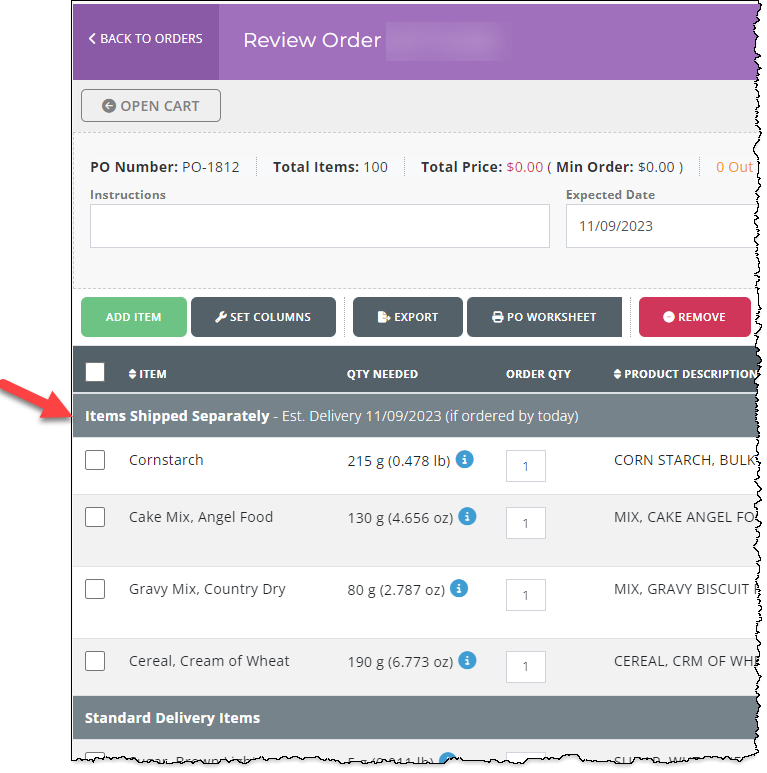Image resolution: width=767 pixels, height=773 pixels.
Task: Click the 'CEREAL, CRM OF WH' product description
Action: point(685,661)
